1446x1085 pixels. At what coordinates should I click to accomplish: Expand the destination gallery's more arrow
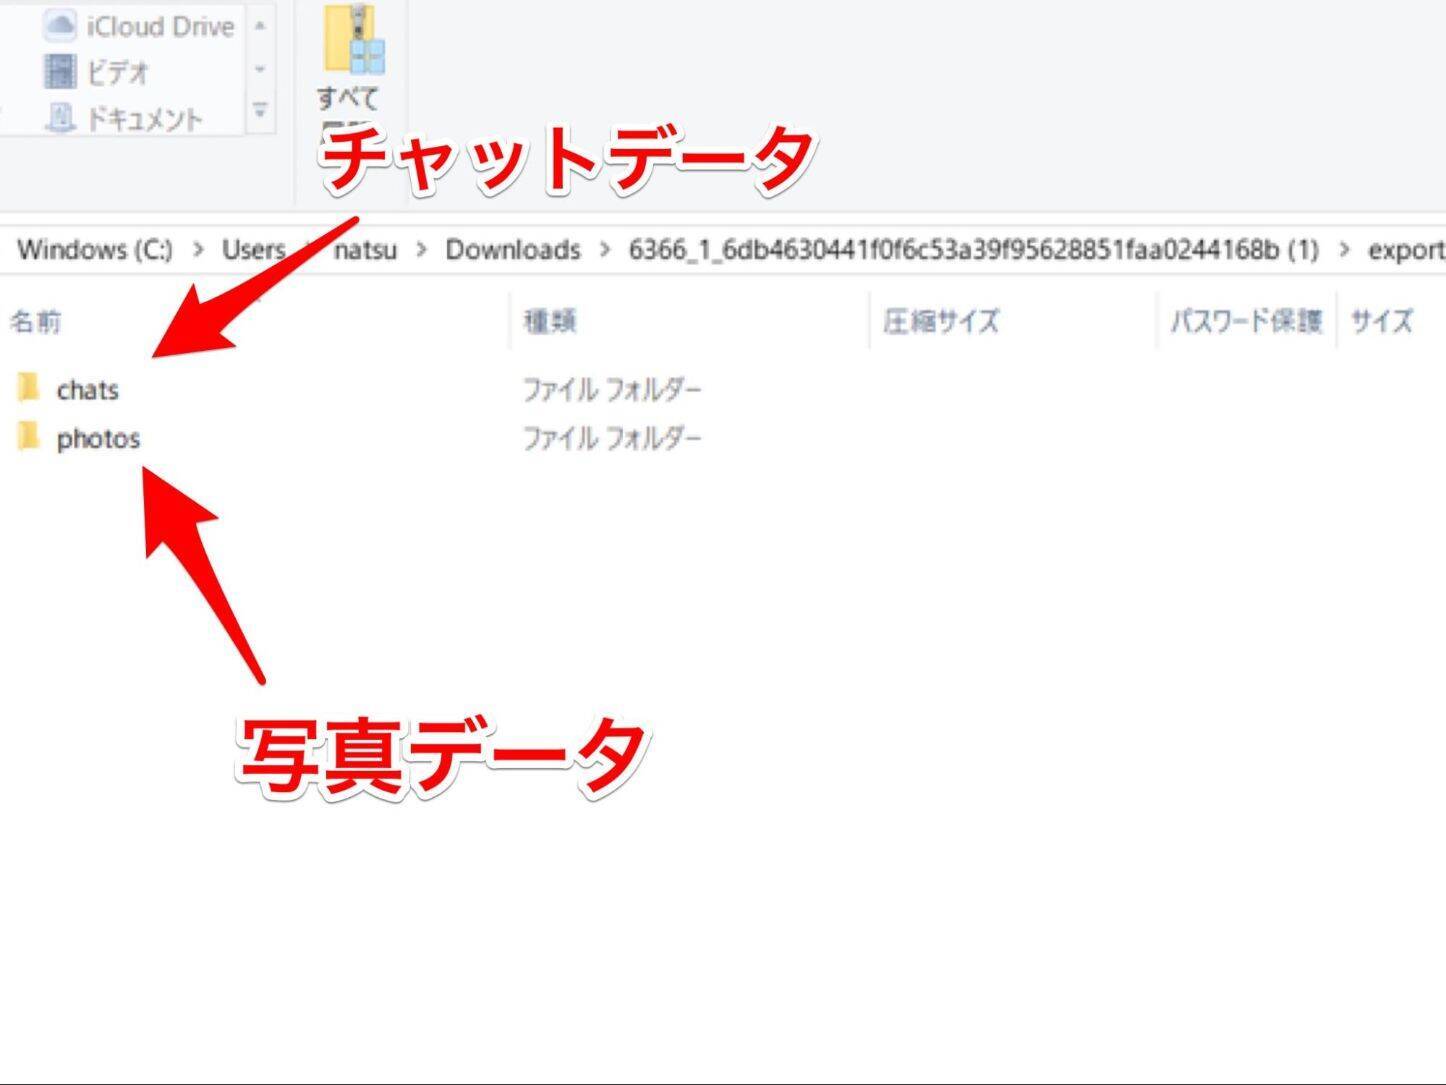pos(260,111)
